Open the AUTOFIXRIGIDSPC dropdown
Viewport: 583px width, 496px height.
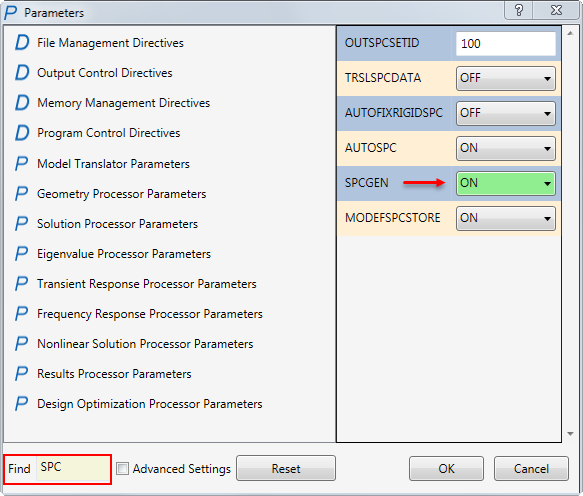506,113
